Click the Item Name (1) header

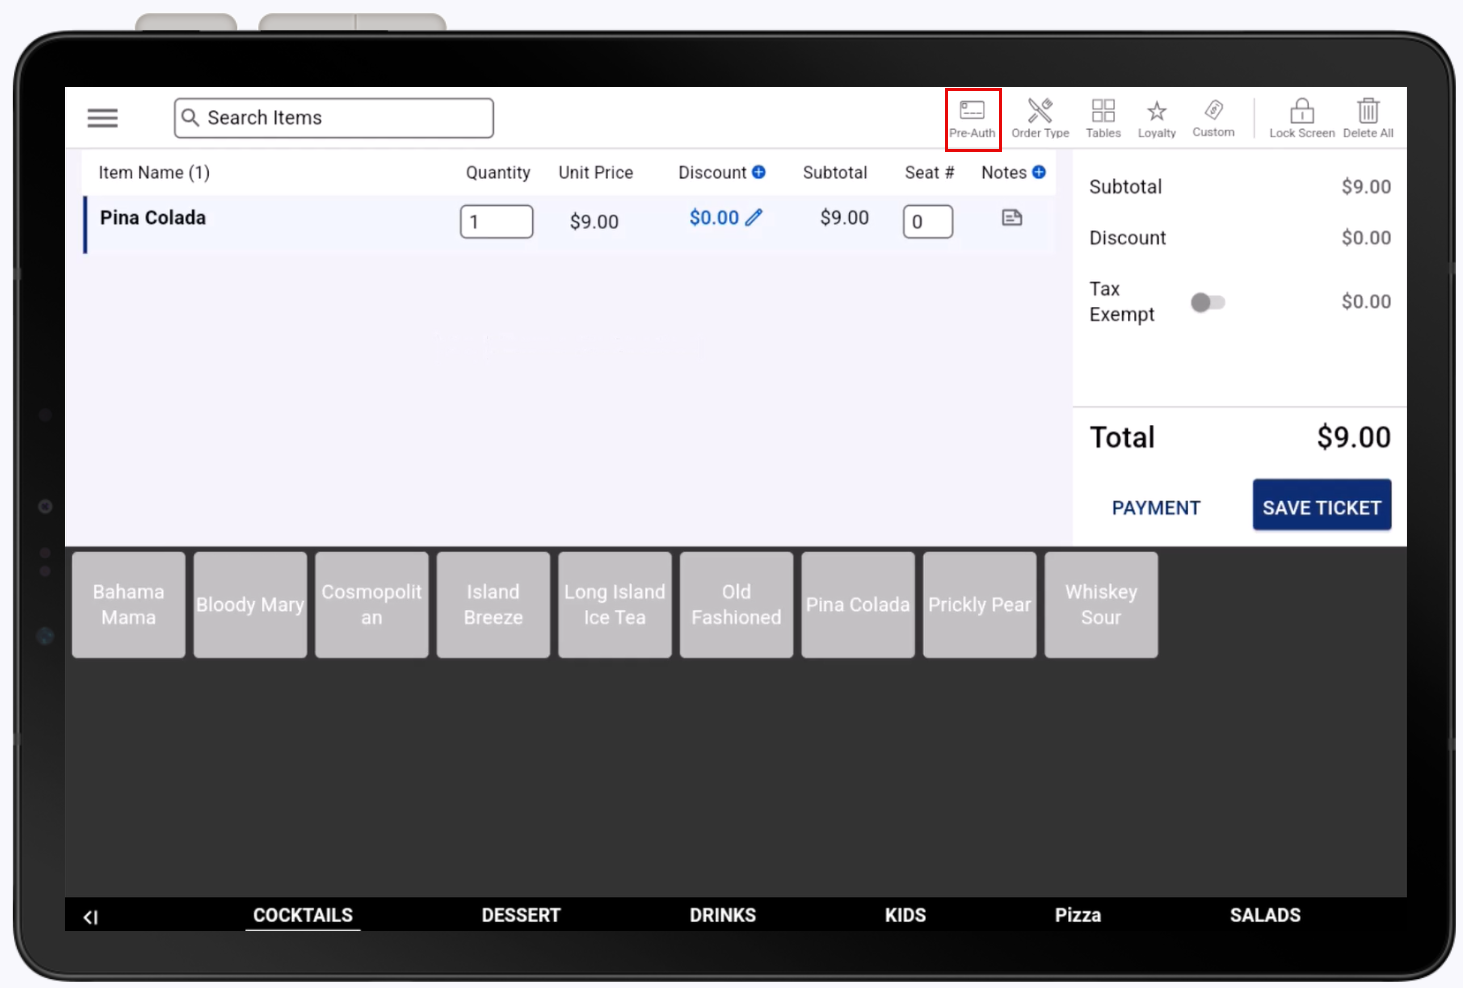point(154,172)
